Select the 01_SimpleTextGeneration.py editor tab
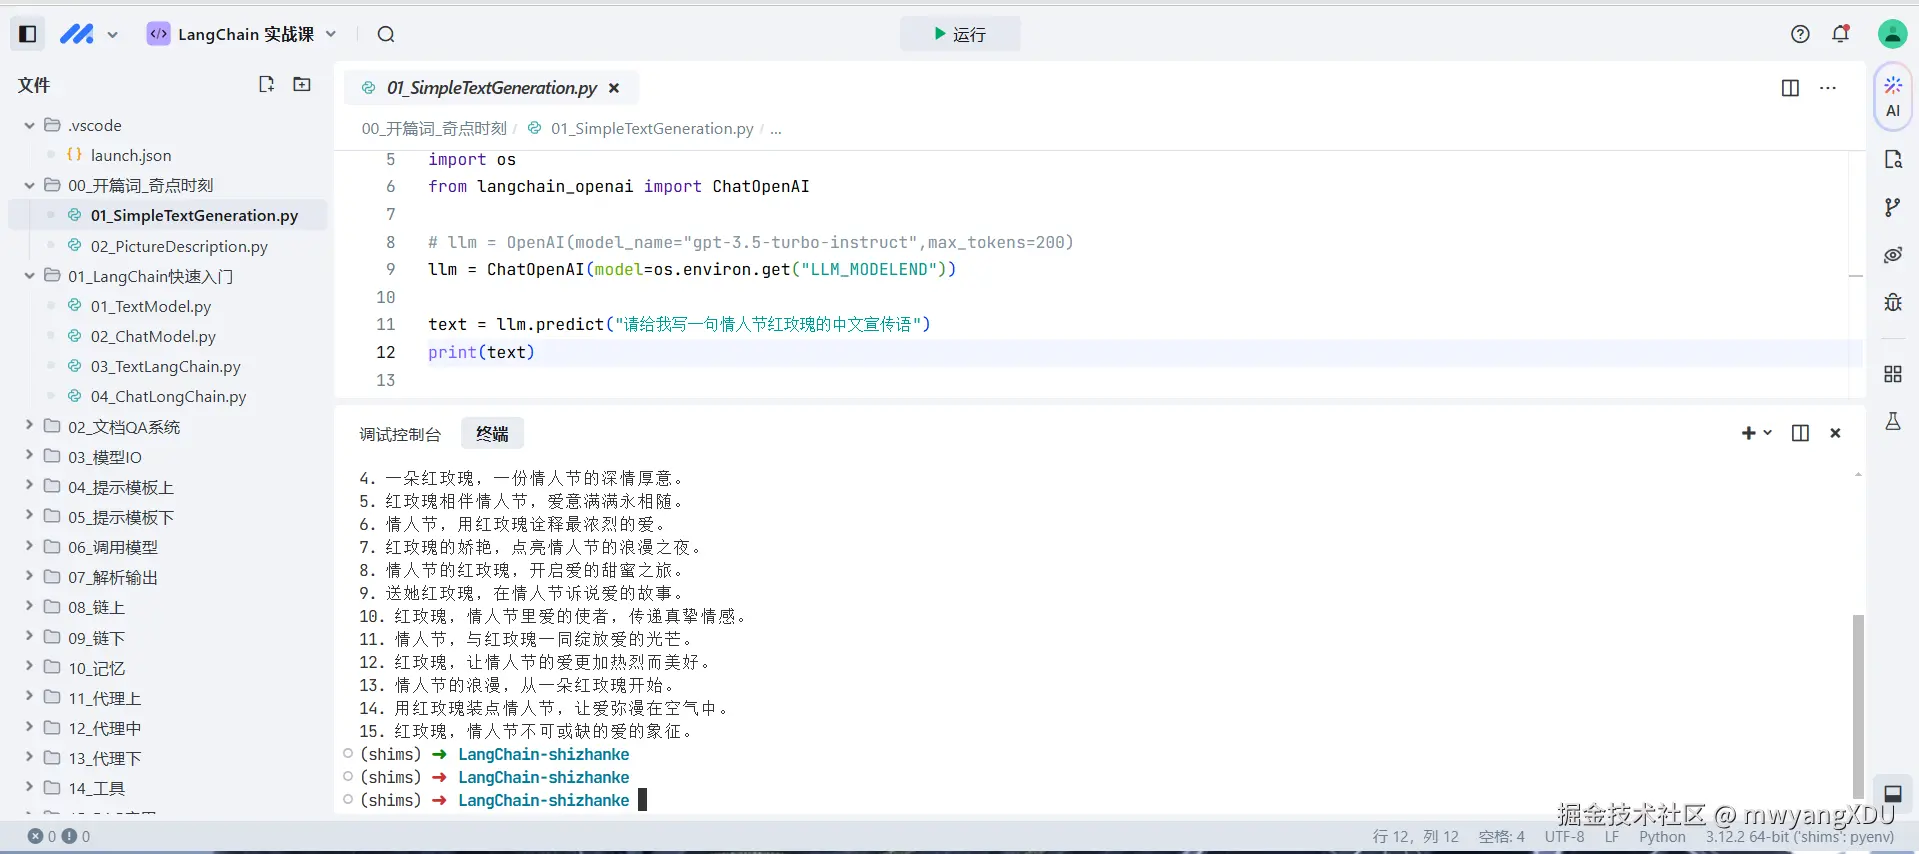 tap(491, 88)
